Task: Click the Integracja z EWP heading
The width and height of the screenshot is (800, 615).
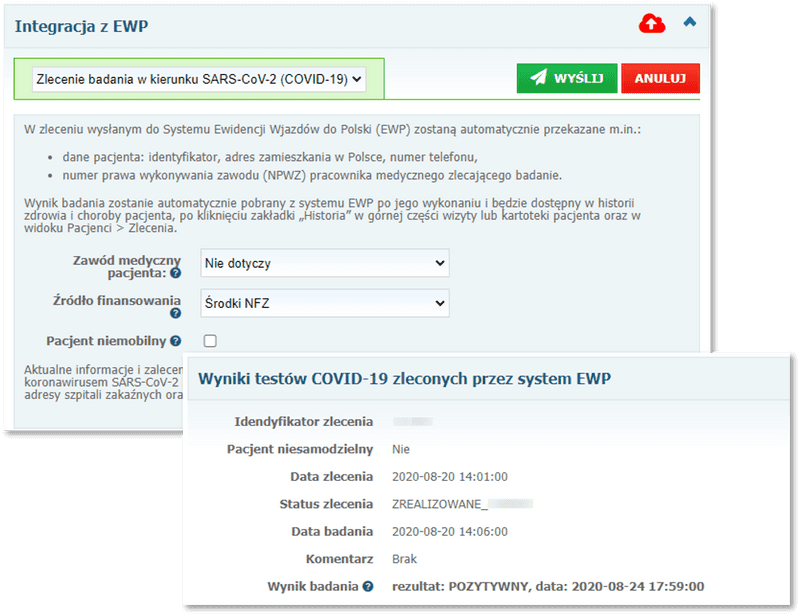Action: 81,26
